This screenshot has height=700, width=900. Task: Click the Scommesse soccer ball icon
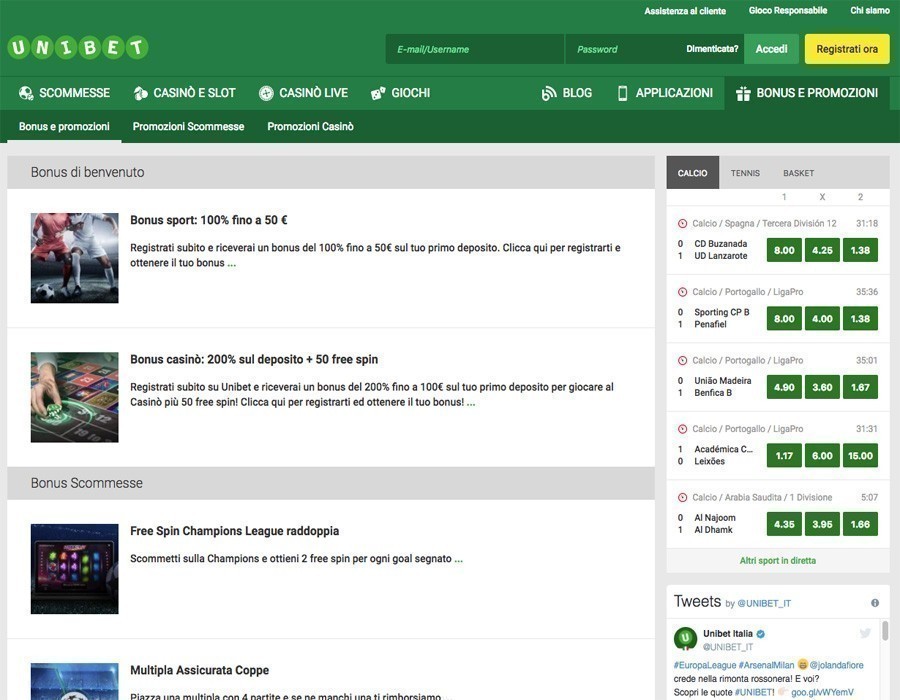click(x=26, y=93)
